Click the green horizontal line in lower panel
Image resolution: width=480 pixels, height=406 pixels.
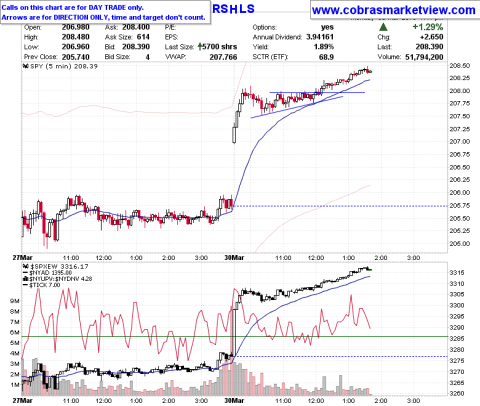234,336
